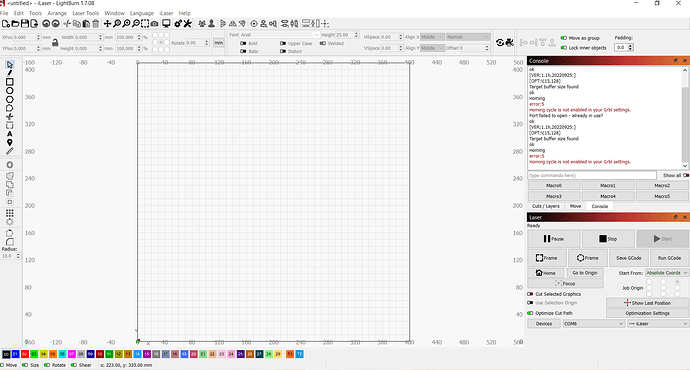Image resolution: width=690 pixels, height=370 pixels.
Task: Select the Edit Nodes tool
Action: click(x=10, y=108)
